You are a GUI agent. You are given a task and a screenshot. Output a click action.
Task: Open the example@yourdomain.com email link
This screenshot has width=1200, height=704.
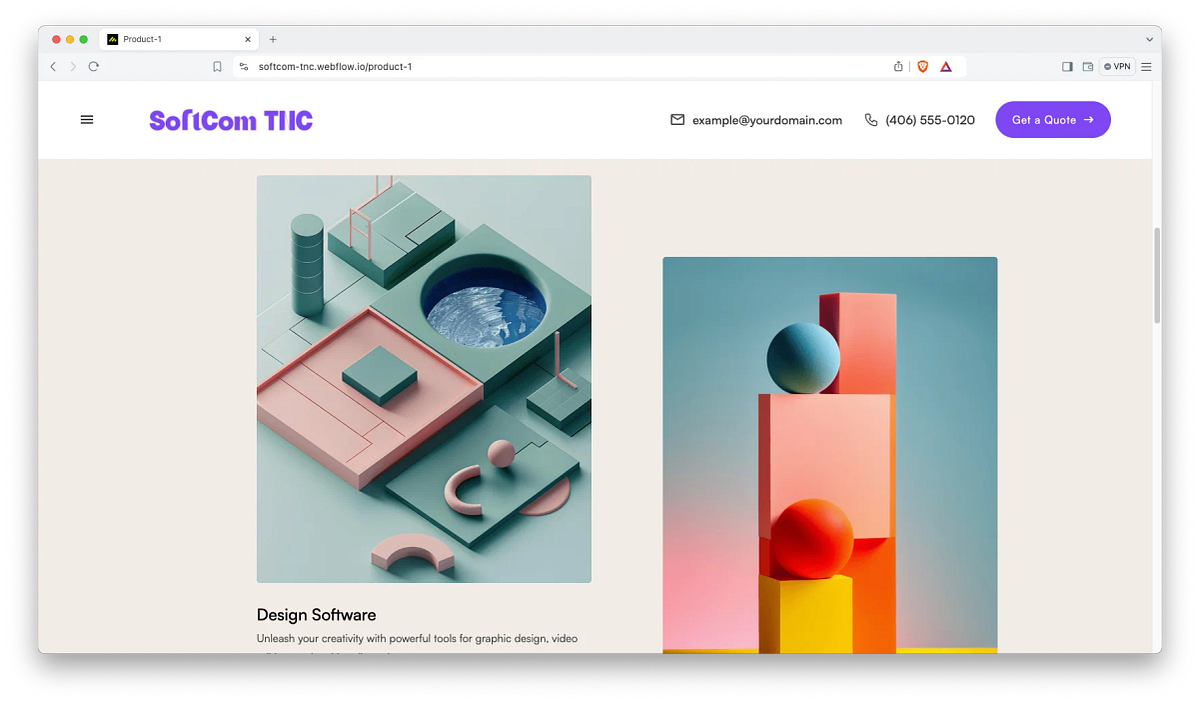[767, 120]
